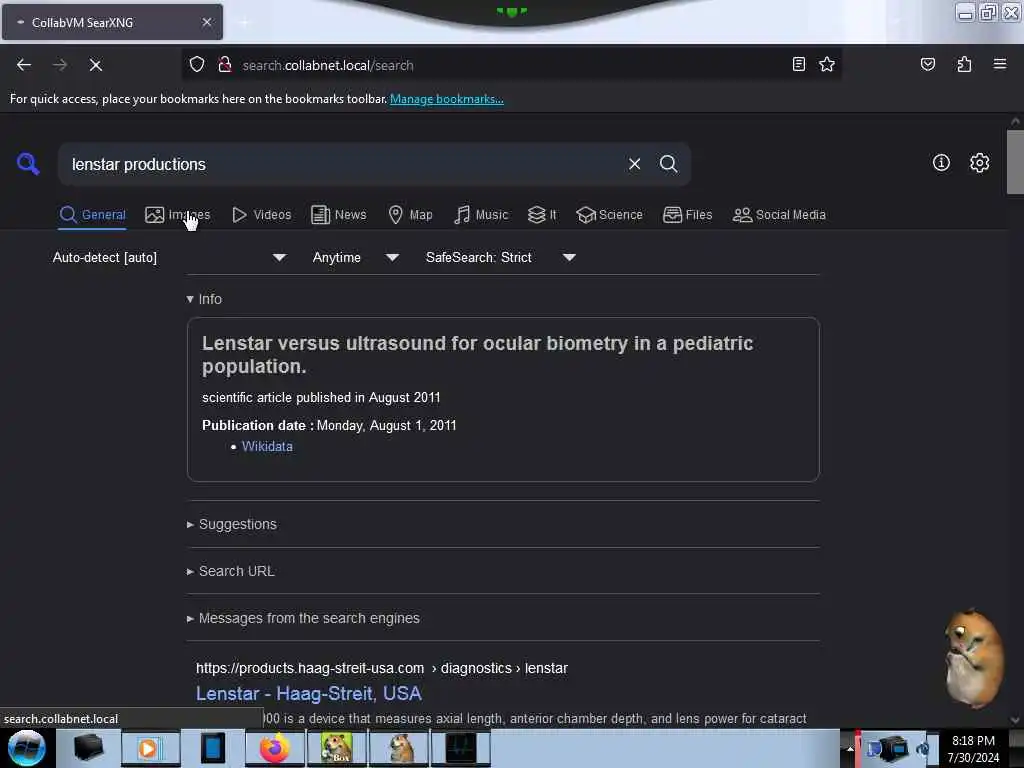
Task: Open the Pocket save icon
Action: (x=927, y=64)
